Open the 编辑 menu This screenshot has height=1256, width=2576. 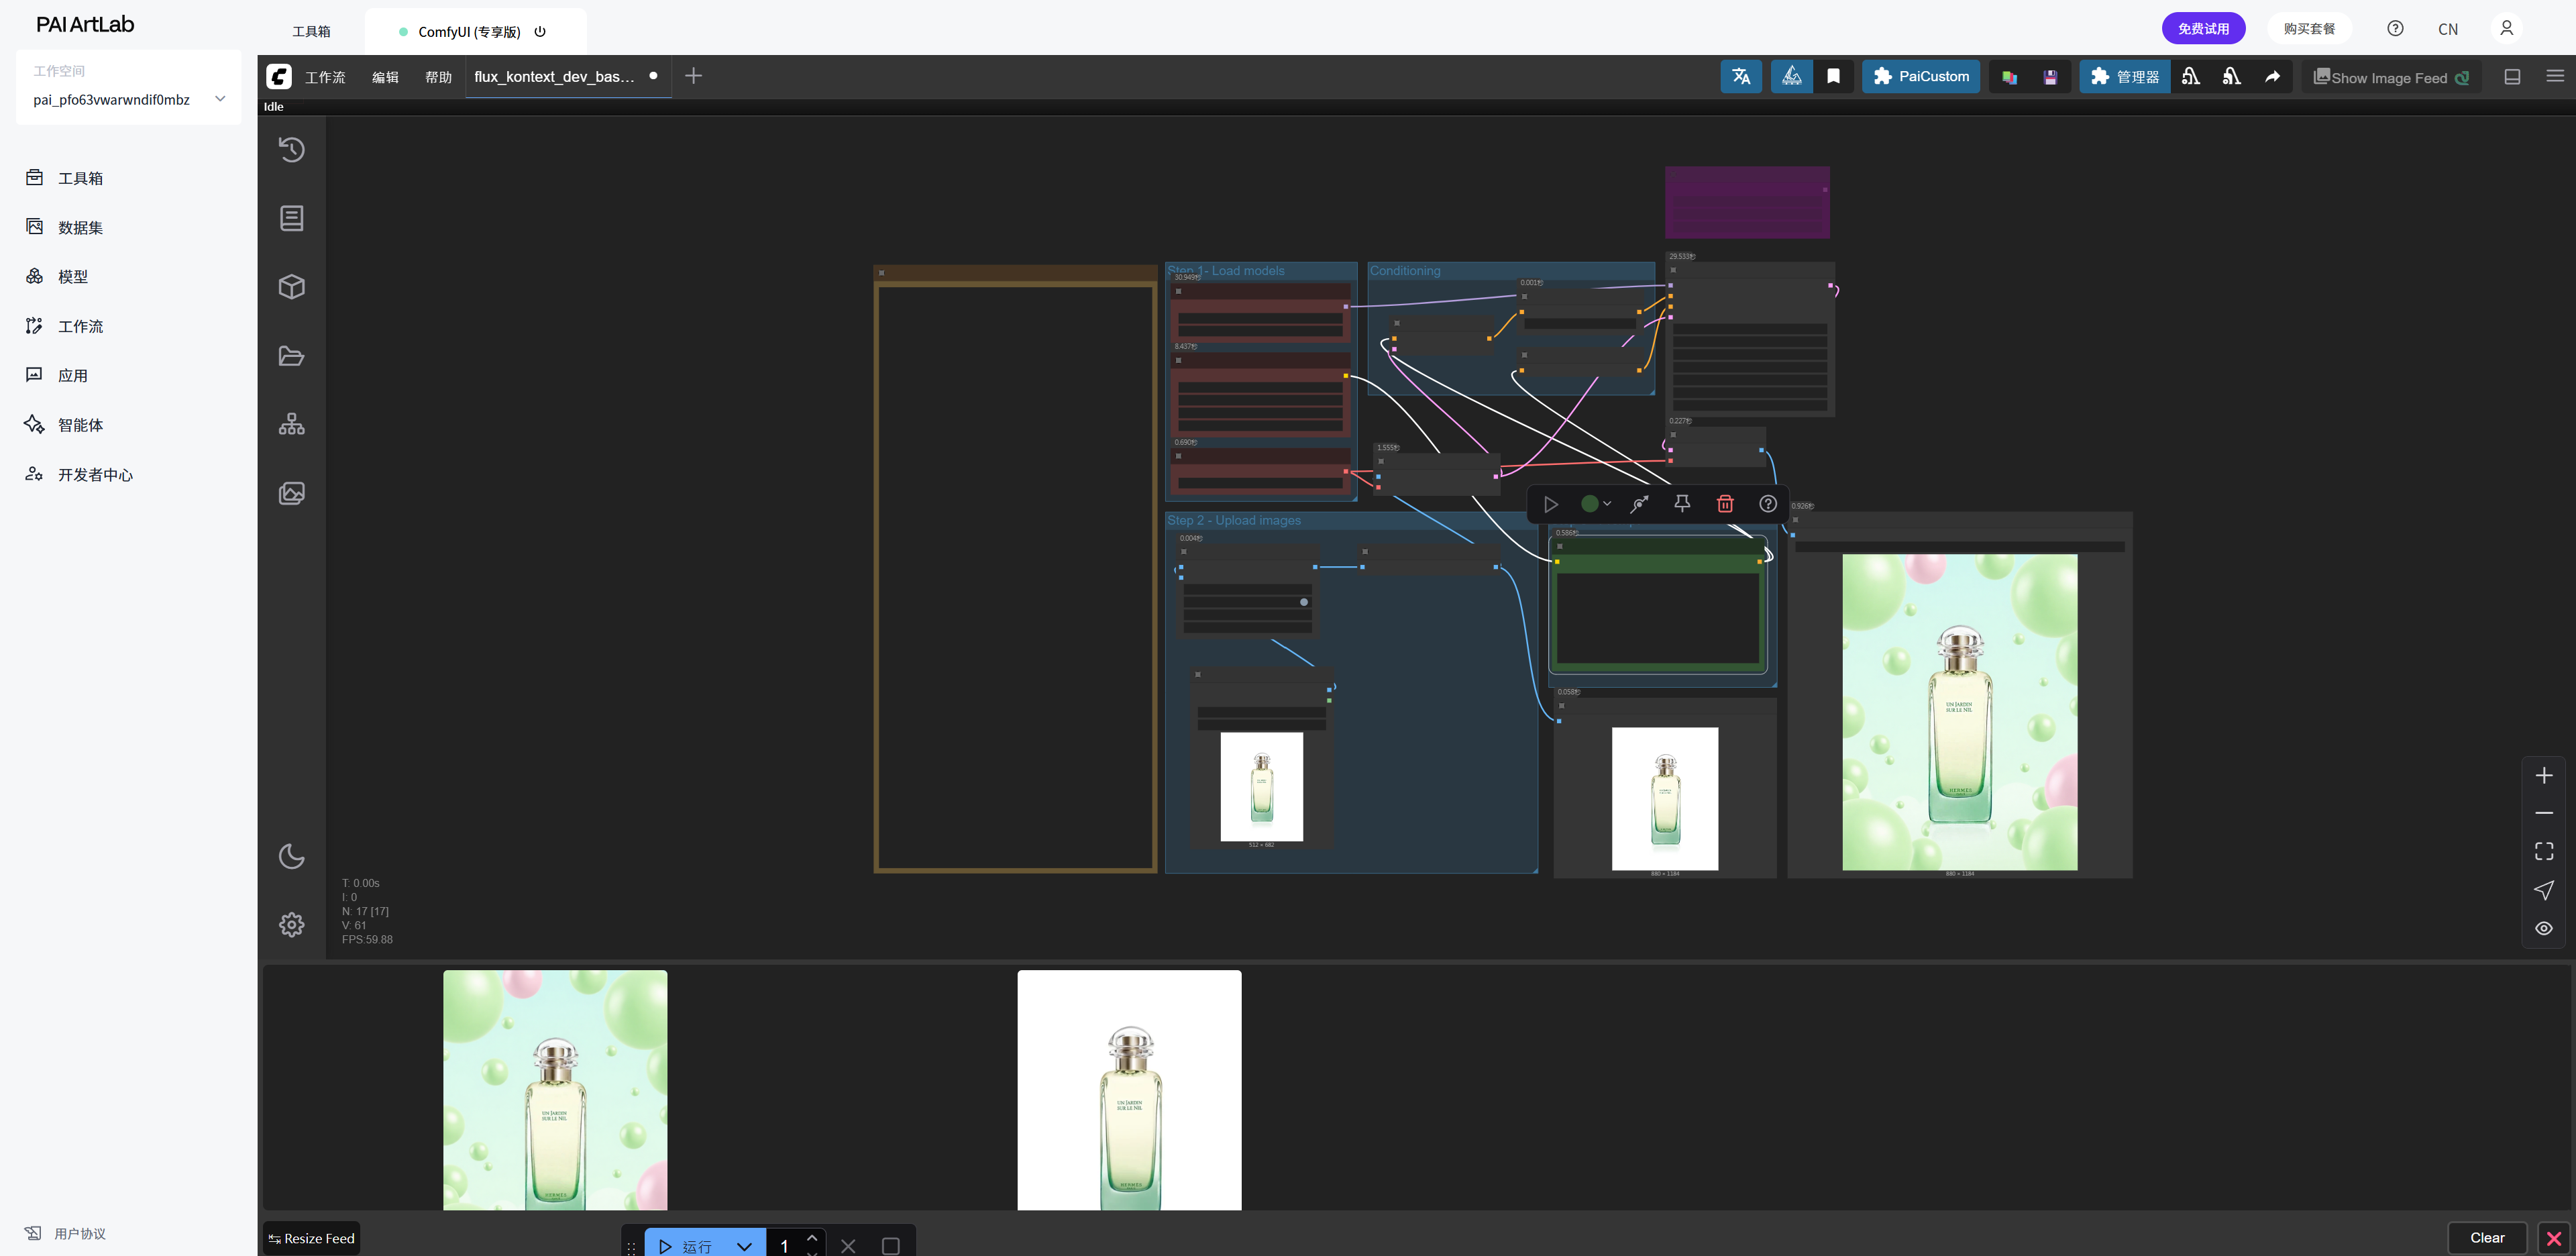[x=385, y=77]
